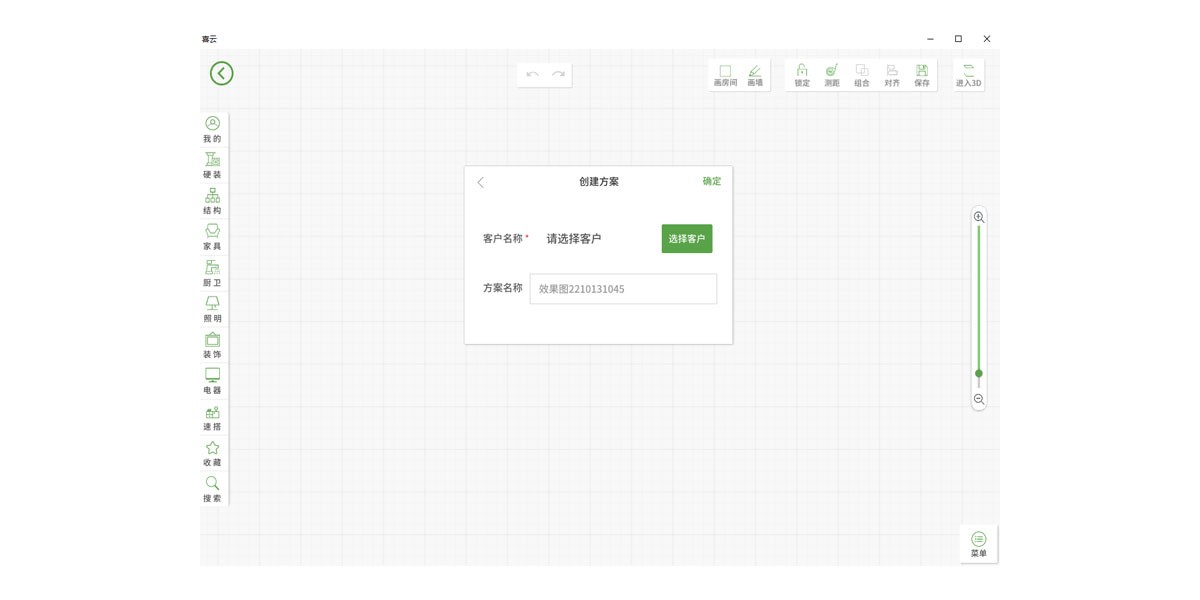1200x600 pixels.
Task: Open the 我的 (mine) sidebar tab
Action: pyautogui.click(x=212, y=129)
